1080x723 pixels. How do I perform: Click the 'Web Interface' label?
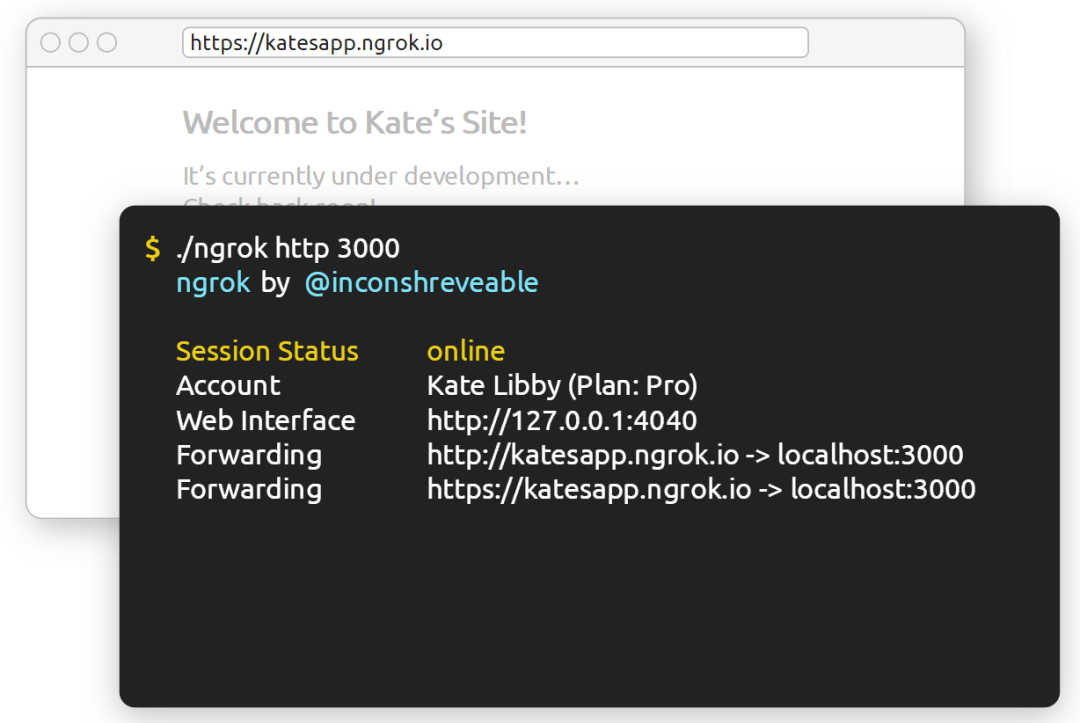266,421
